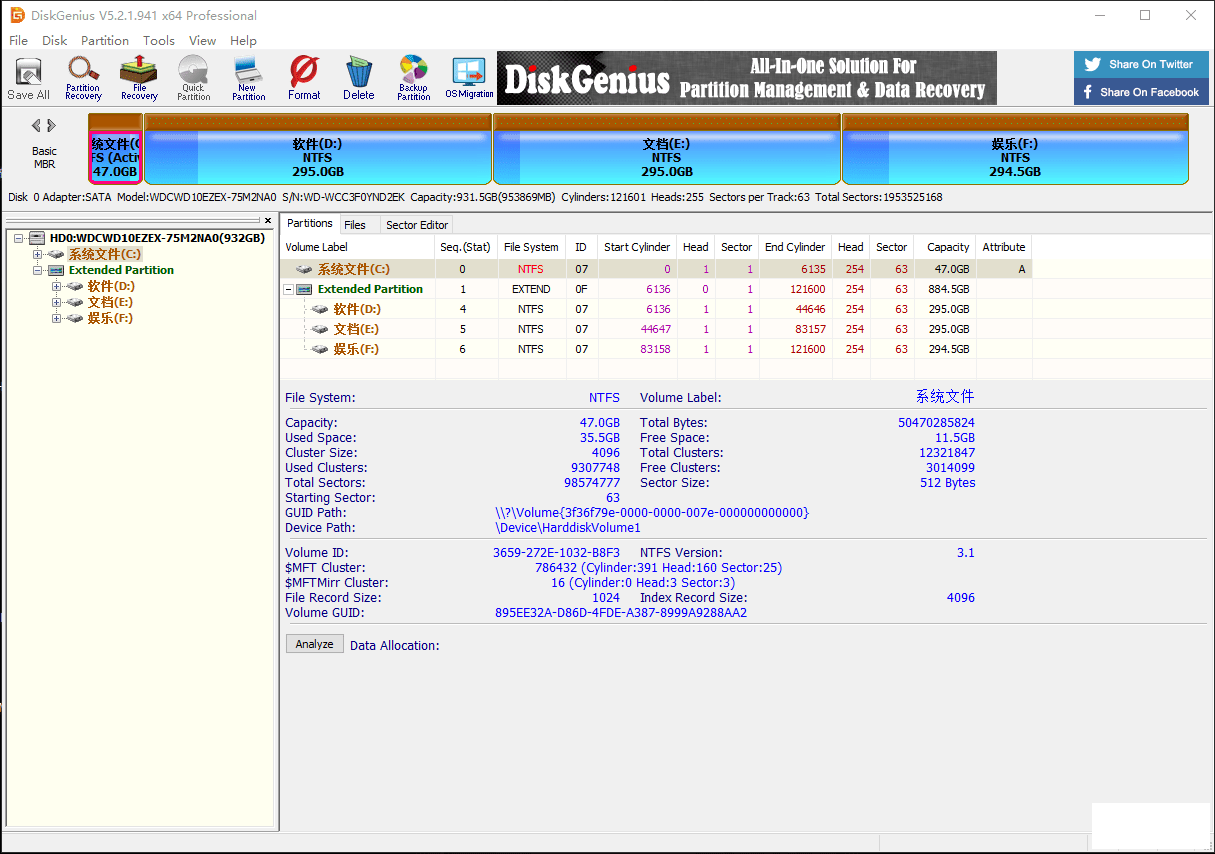Select 娱乐(F:) partition bar segment
Viewport: 1215px width, 854px height.
pos(1015,150)
